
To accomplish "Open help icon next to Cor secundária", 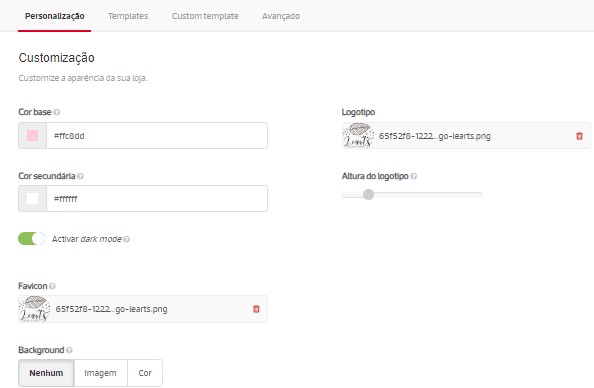I will (80, 176).
